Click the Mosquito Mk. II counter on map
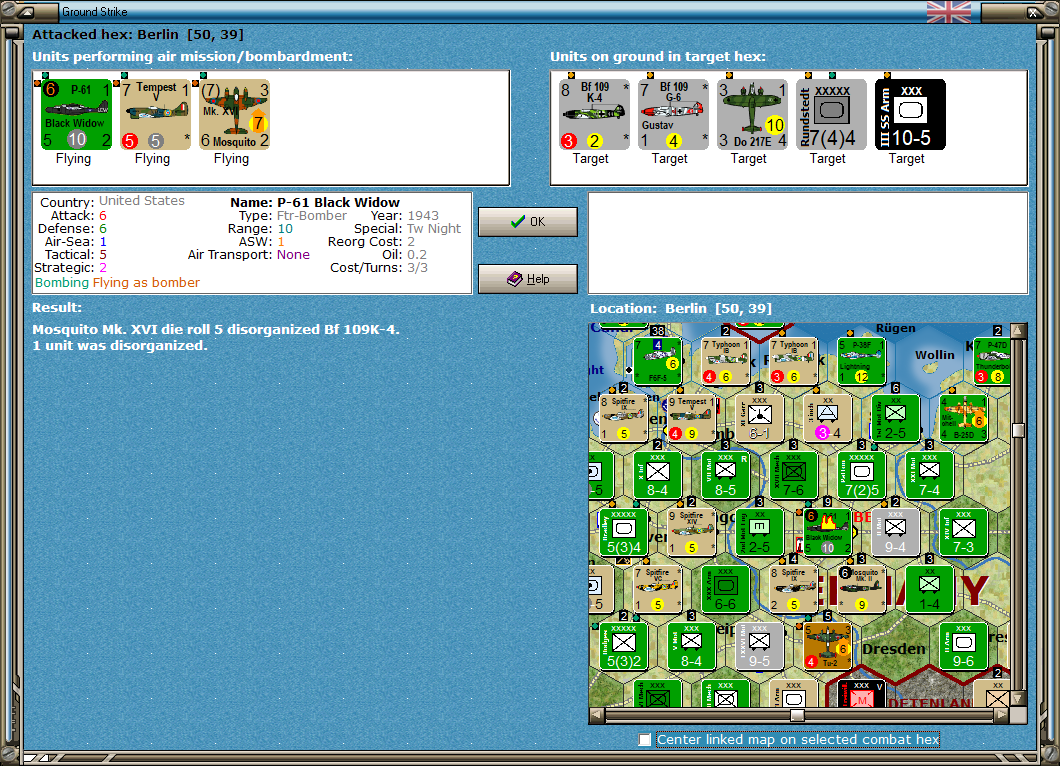 point(862,590)
